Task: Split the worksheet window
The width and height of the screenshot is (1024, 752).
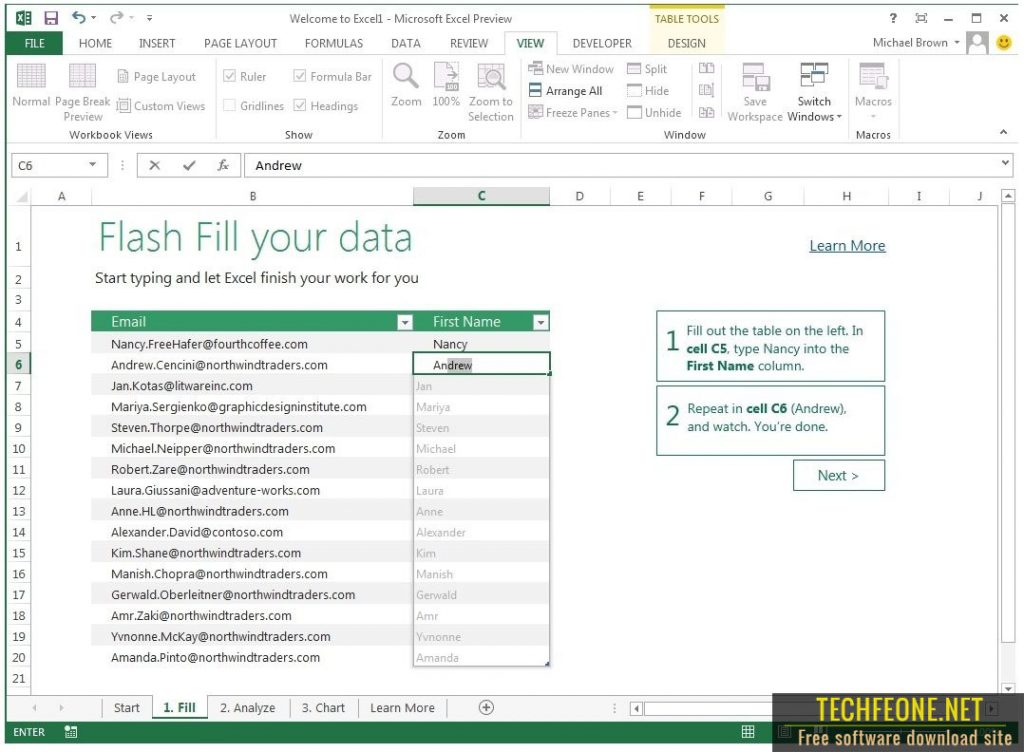Action: click(647, 69)
